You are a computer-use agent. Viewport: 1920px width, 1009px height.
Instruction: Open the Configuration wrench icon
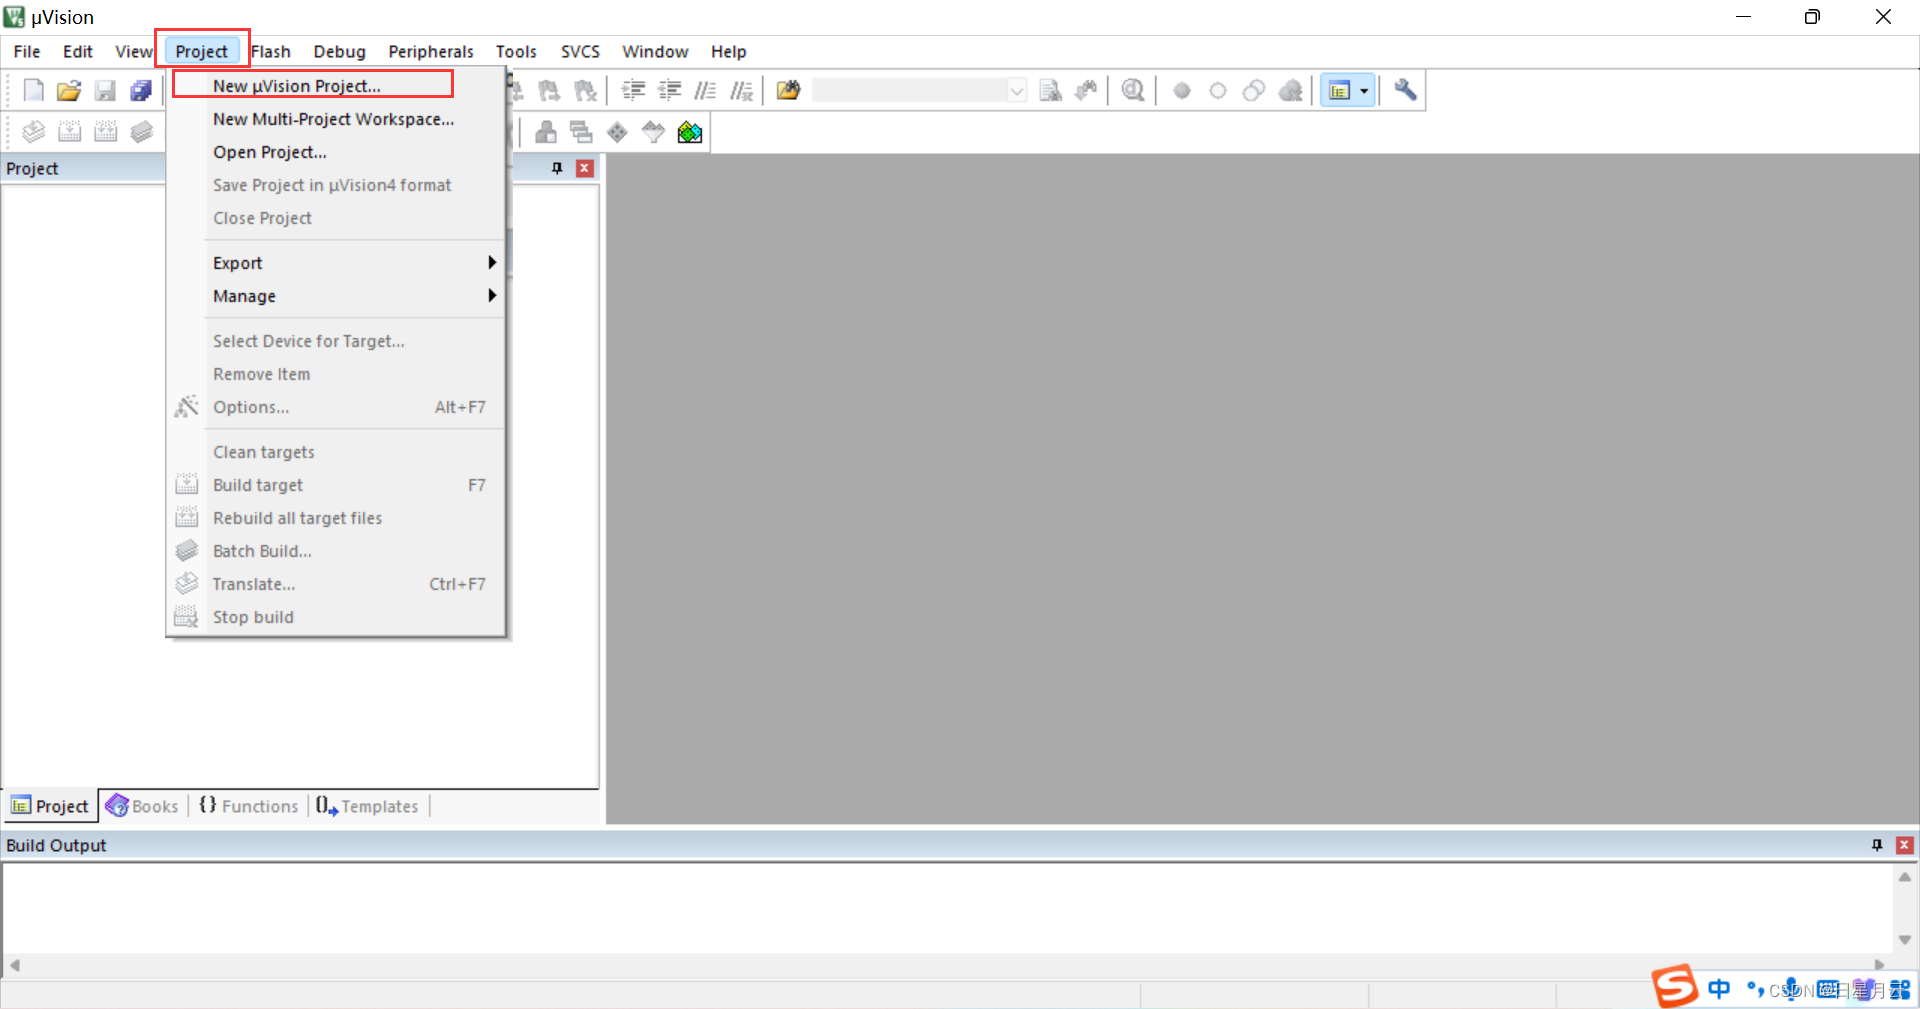tap(1405, 91)
